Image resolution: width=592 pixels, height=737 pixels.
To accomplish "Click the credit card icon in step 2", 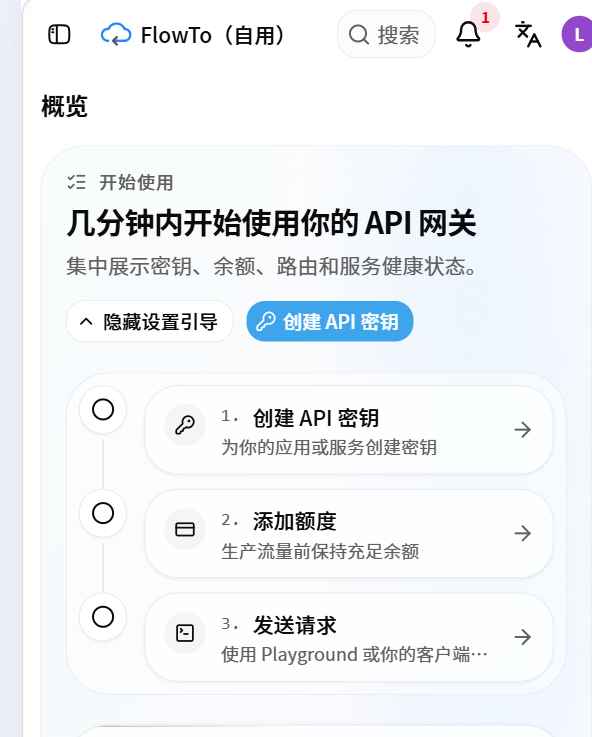I will pyautogui.click(x=185, y=529).
